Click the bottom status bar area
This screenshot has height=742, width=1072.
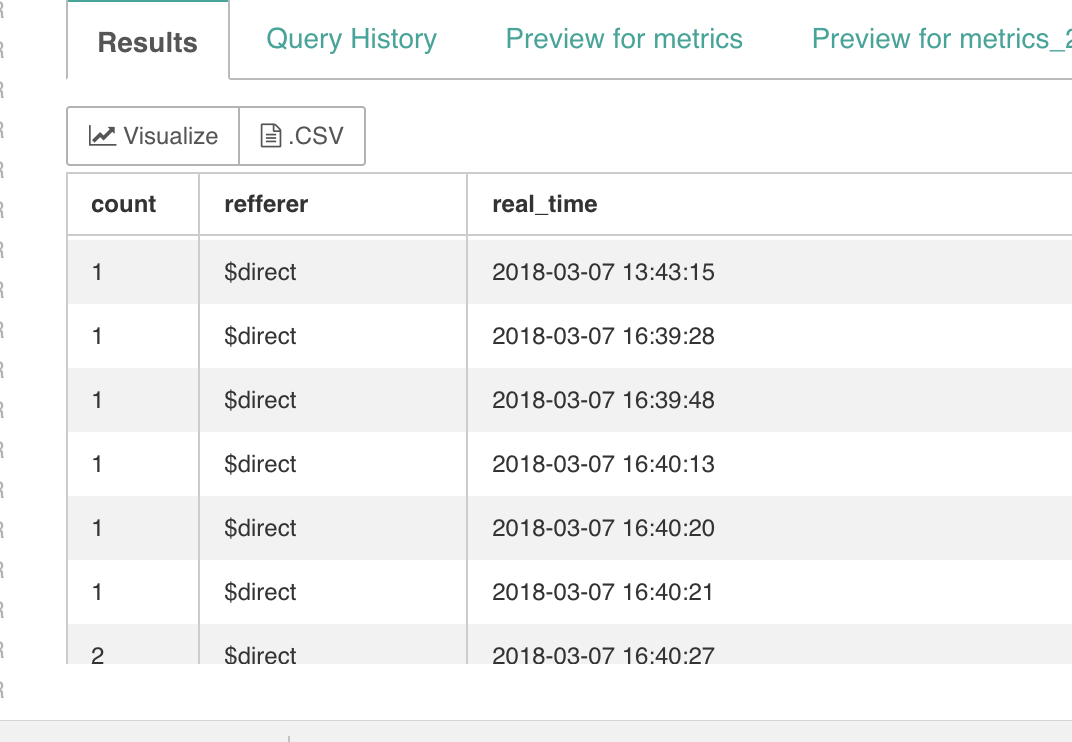tap(536, 732)
